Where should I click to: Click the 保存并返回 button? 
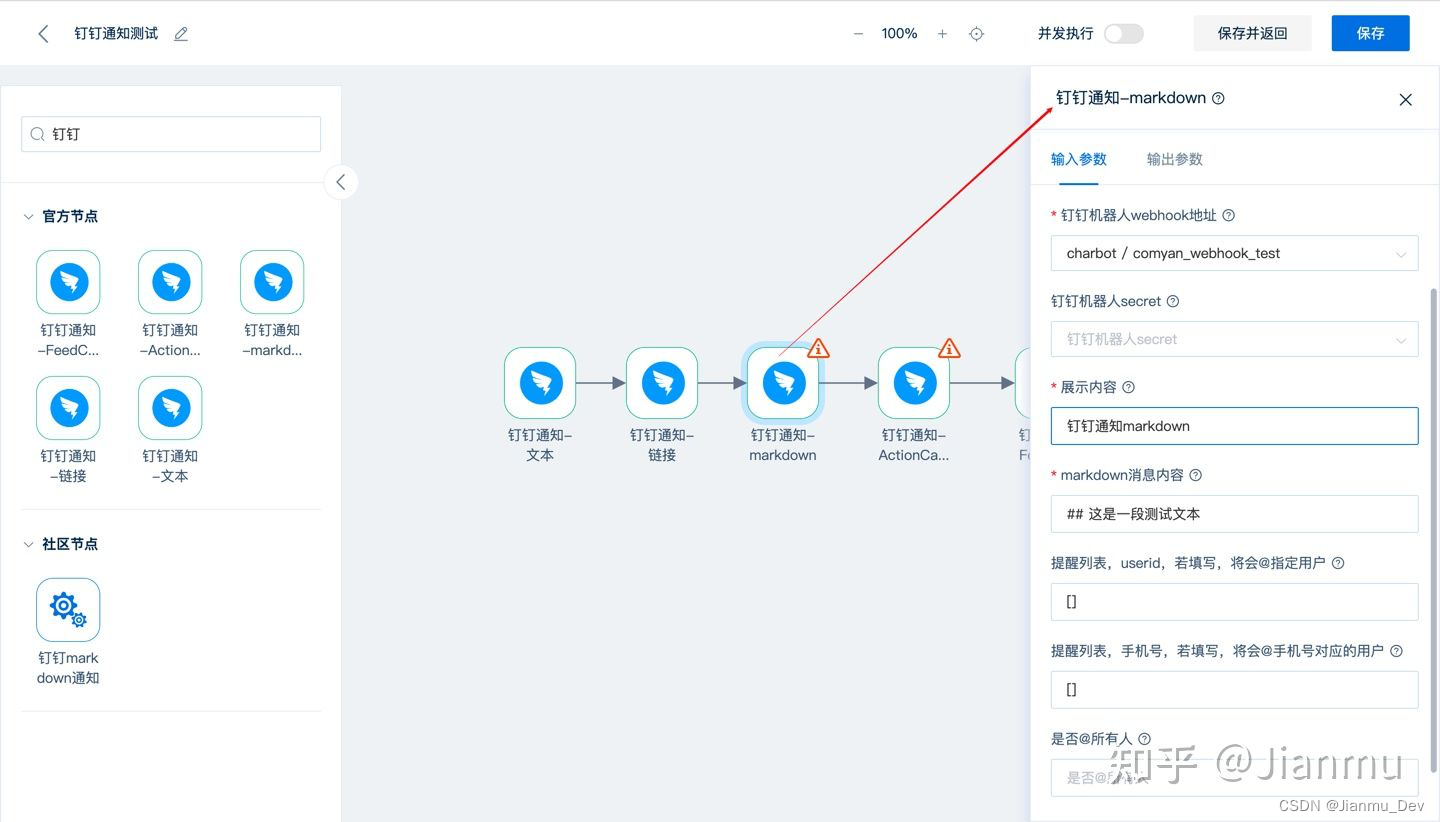coord(1252,33)
